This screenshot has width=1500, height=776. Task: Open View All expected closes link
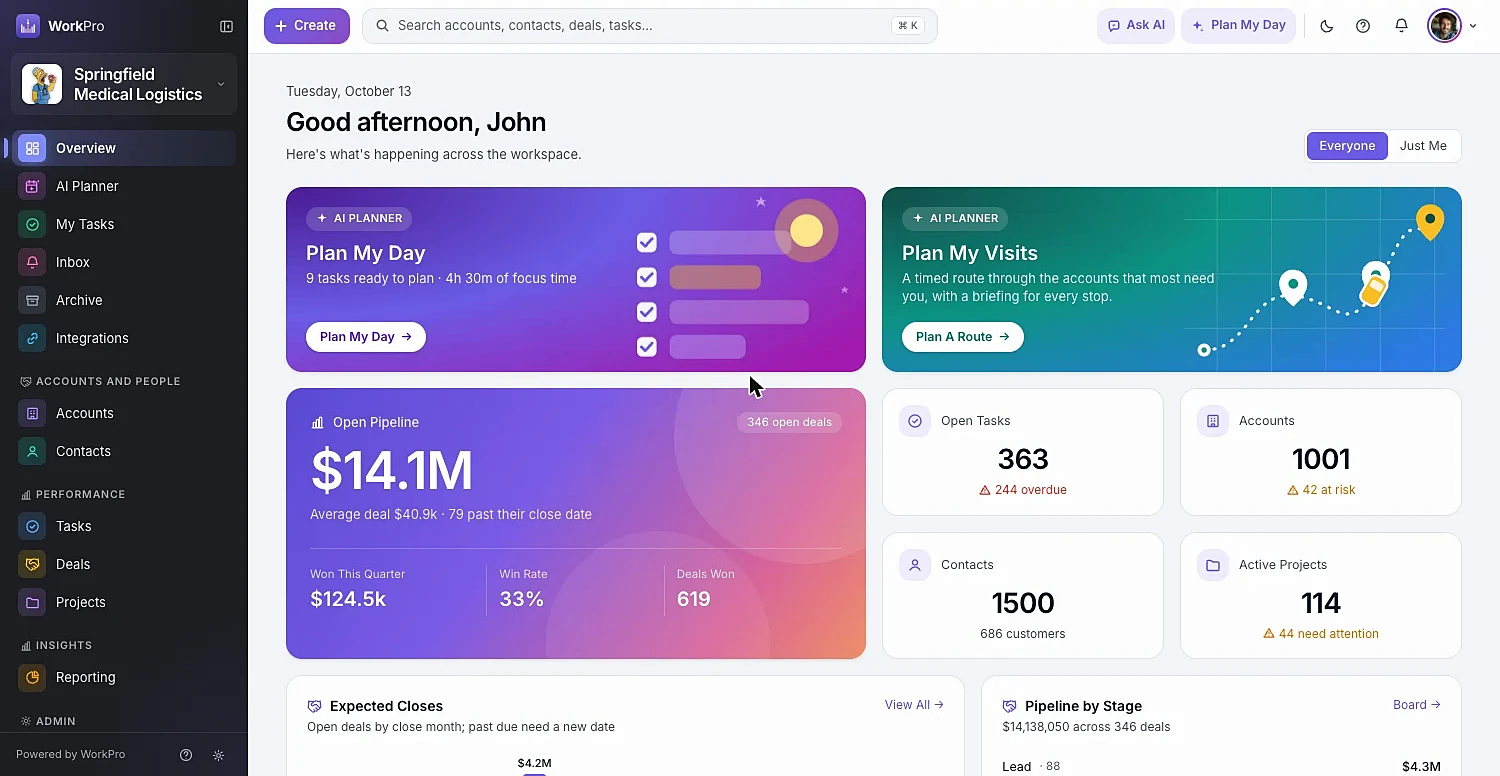tap(914, 705)
